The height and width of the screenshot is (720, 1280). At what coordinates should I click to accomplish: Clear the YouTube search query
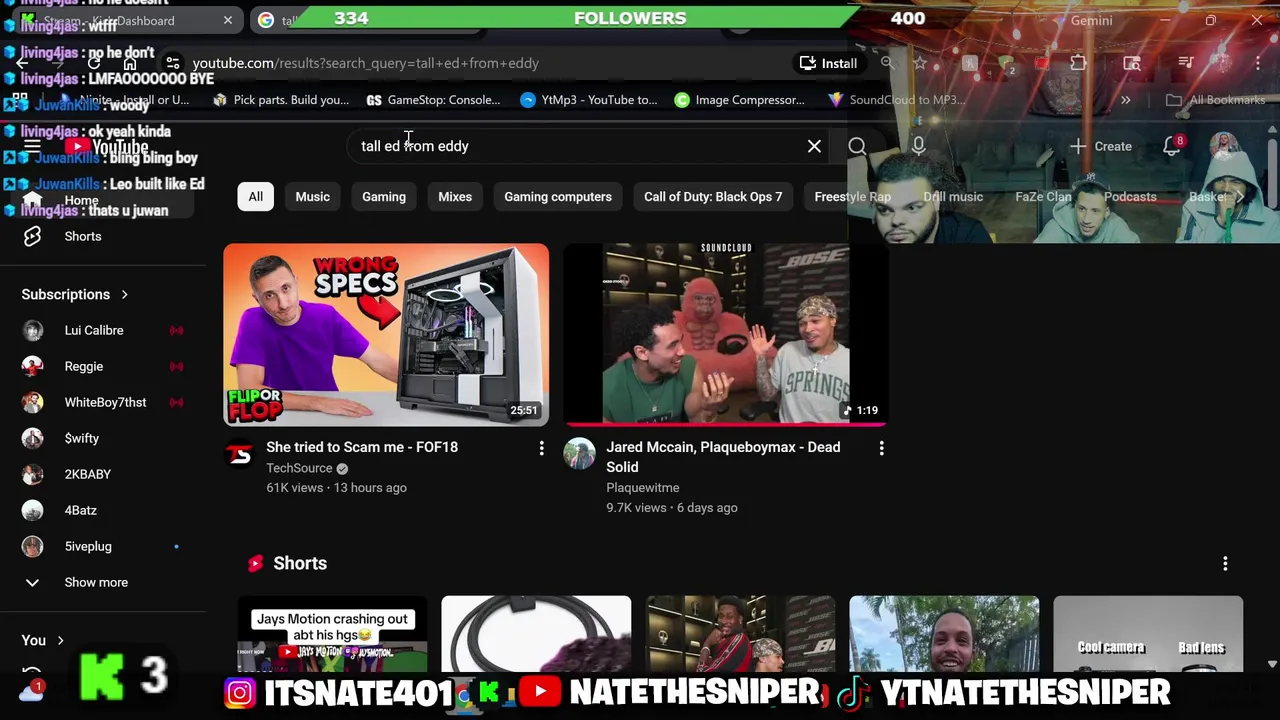point(814,146)
